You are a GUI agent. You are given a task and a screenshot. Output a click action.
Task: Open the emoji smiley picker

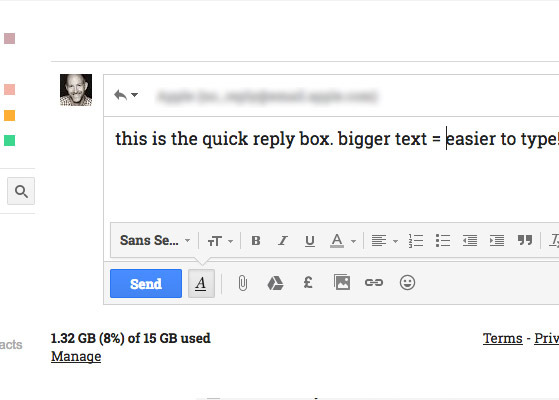click(x=407, y=283)
